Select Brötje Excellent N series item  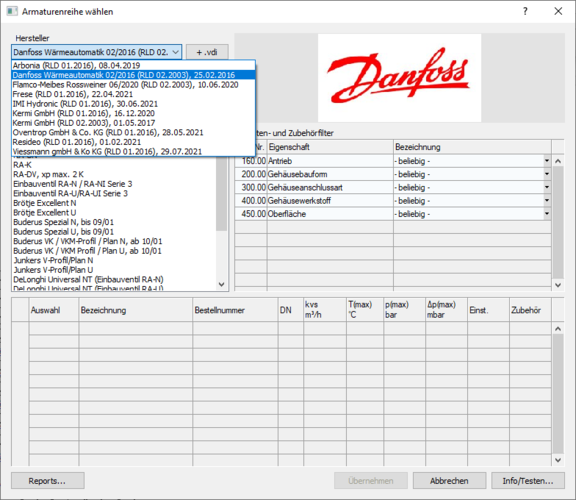pyautogui.click(x=44, y=203)
